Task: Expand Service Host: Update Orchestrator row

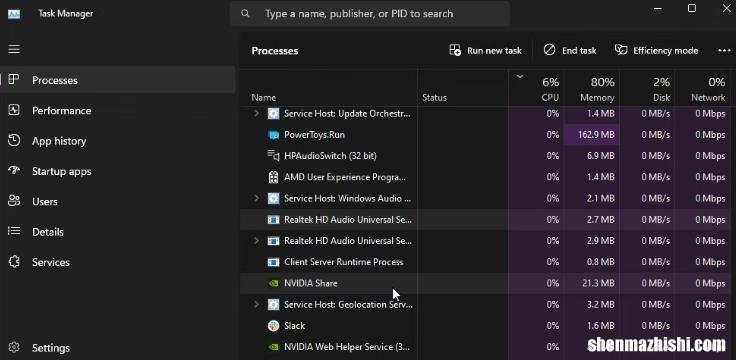Action: coord(256,114)
